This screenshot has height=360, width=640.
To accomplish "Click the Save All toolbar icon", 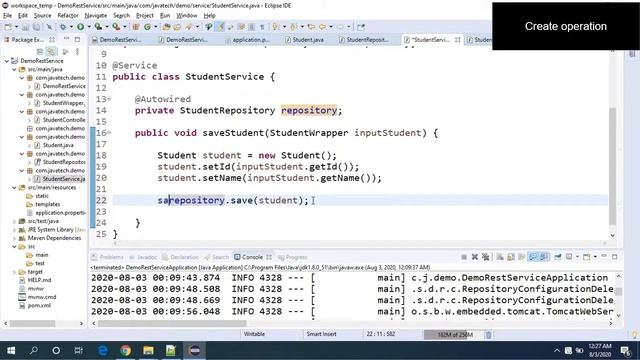I will tap(36, 27).
